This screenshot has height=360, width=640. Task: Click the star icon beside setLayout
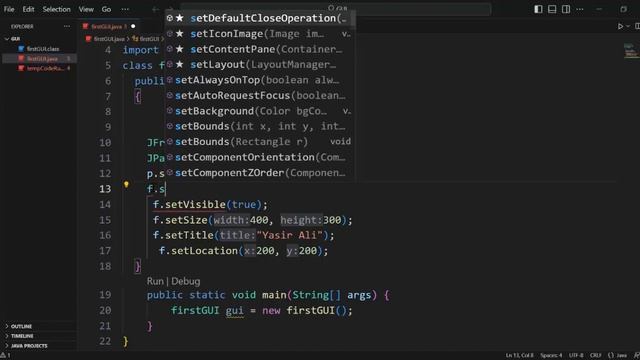click(x=180, y=64)
